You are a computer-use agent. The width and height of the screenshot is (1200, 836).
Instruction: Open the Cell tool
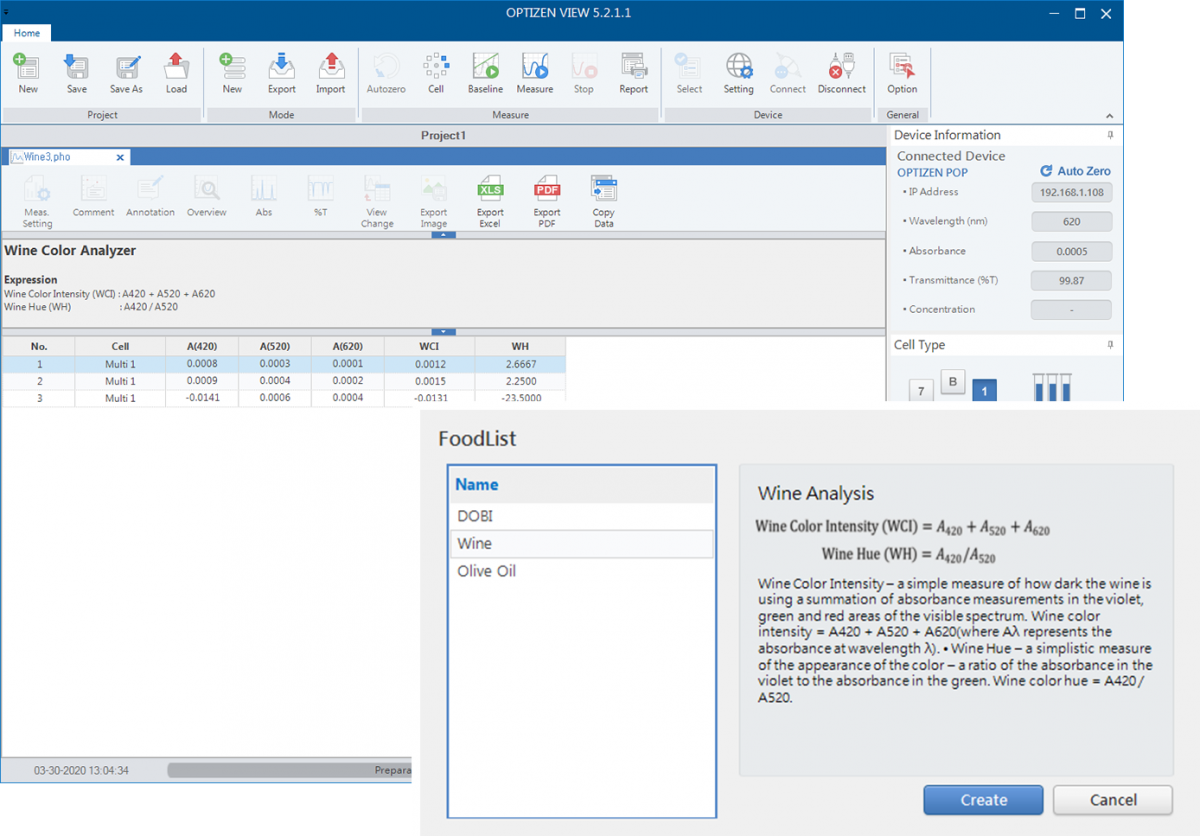436,74
